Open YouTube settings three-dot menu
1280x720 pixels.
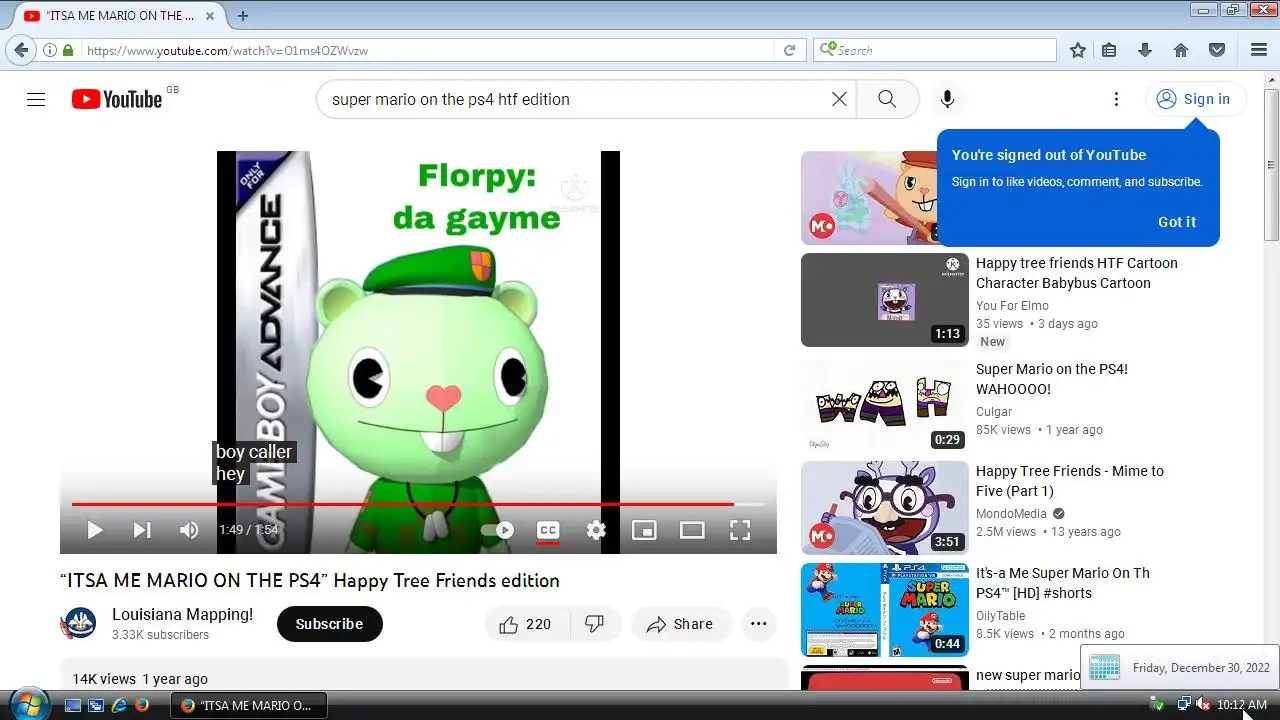tap(1116, 99)
